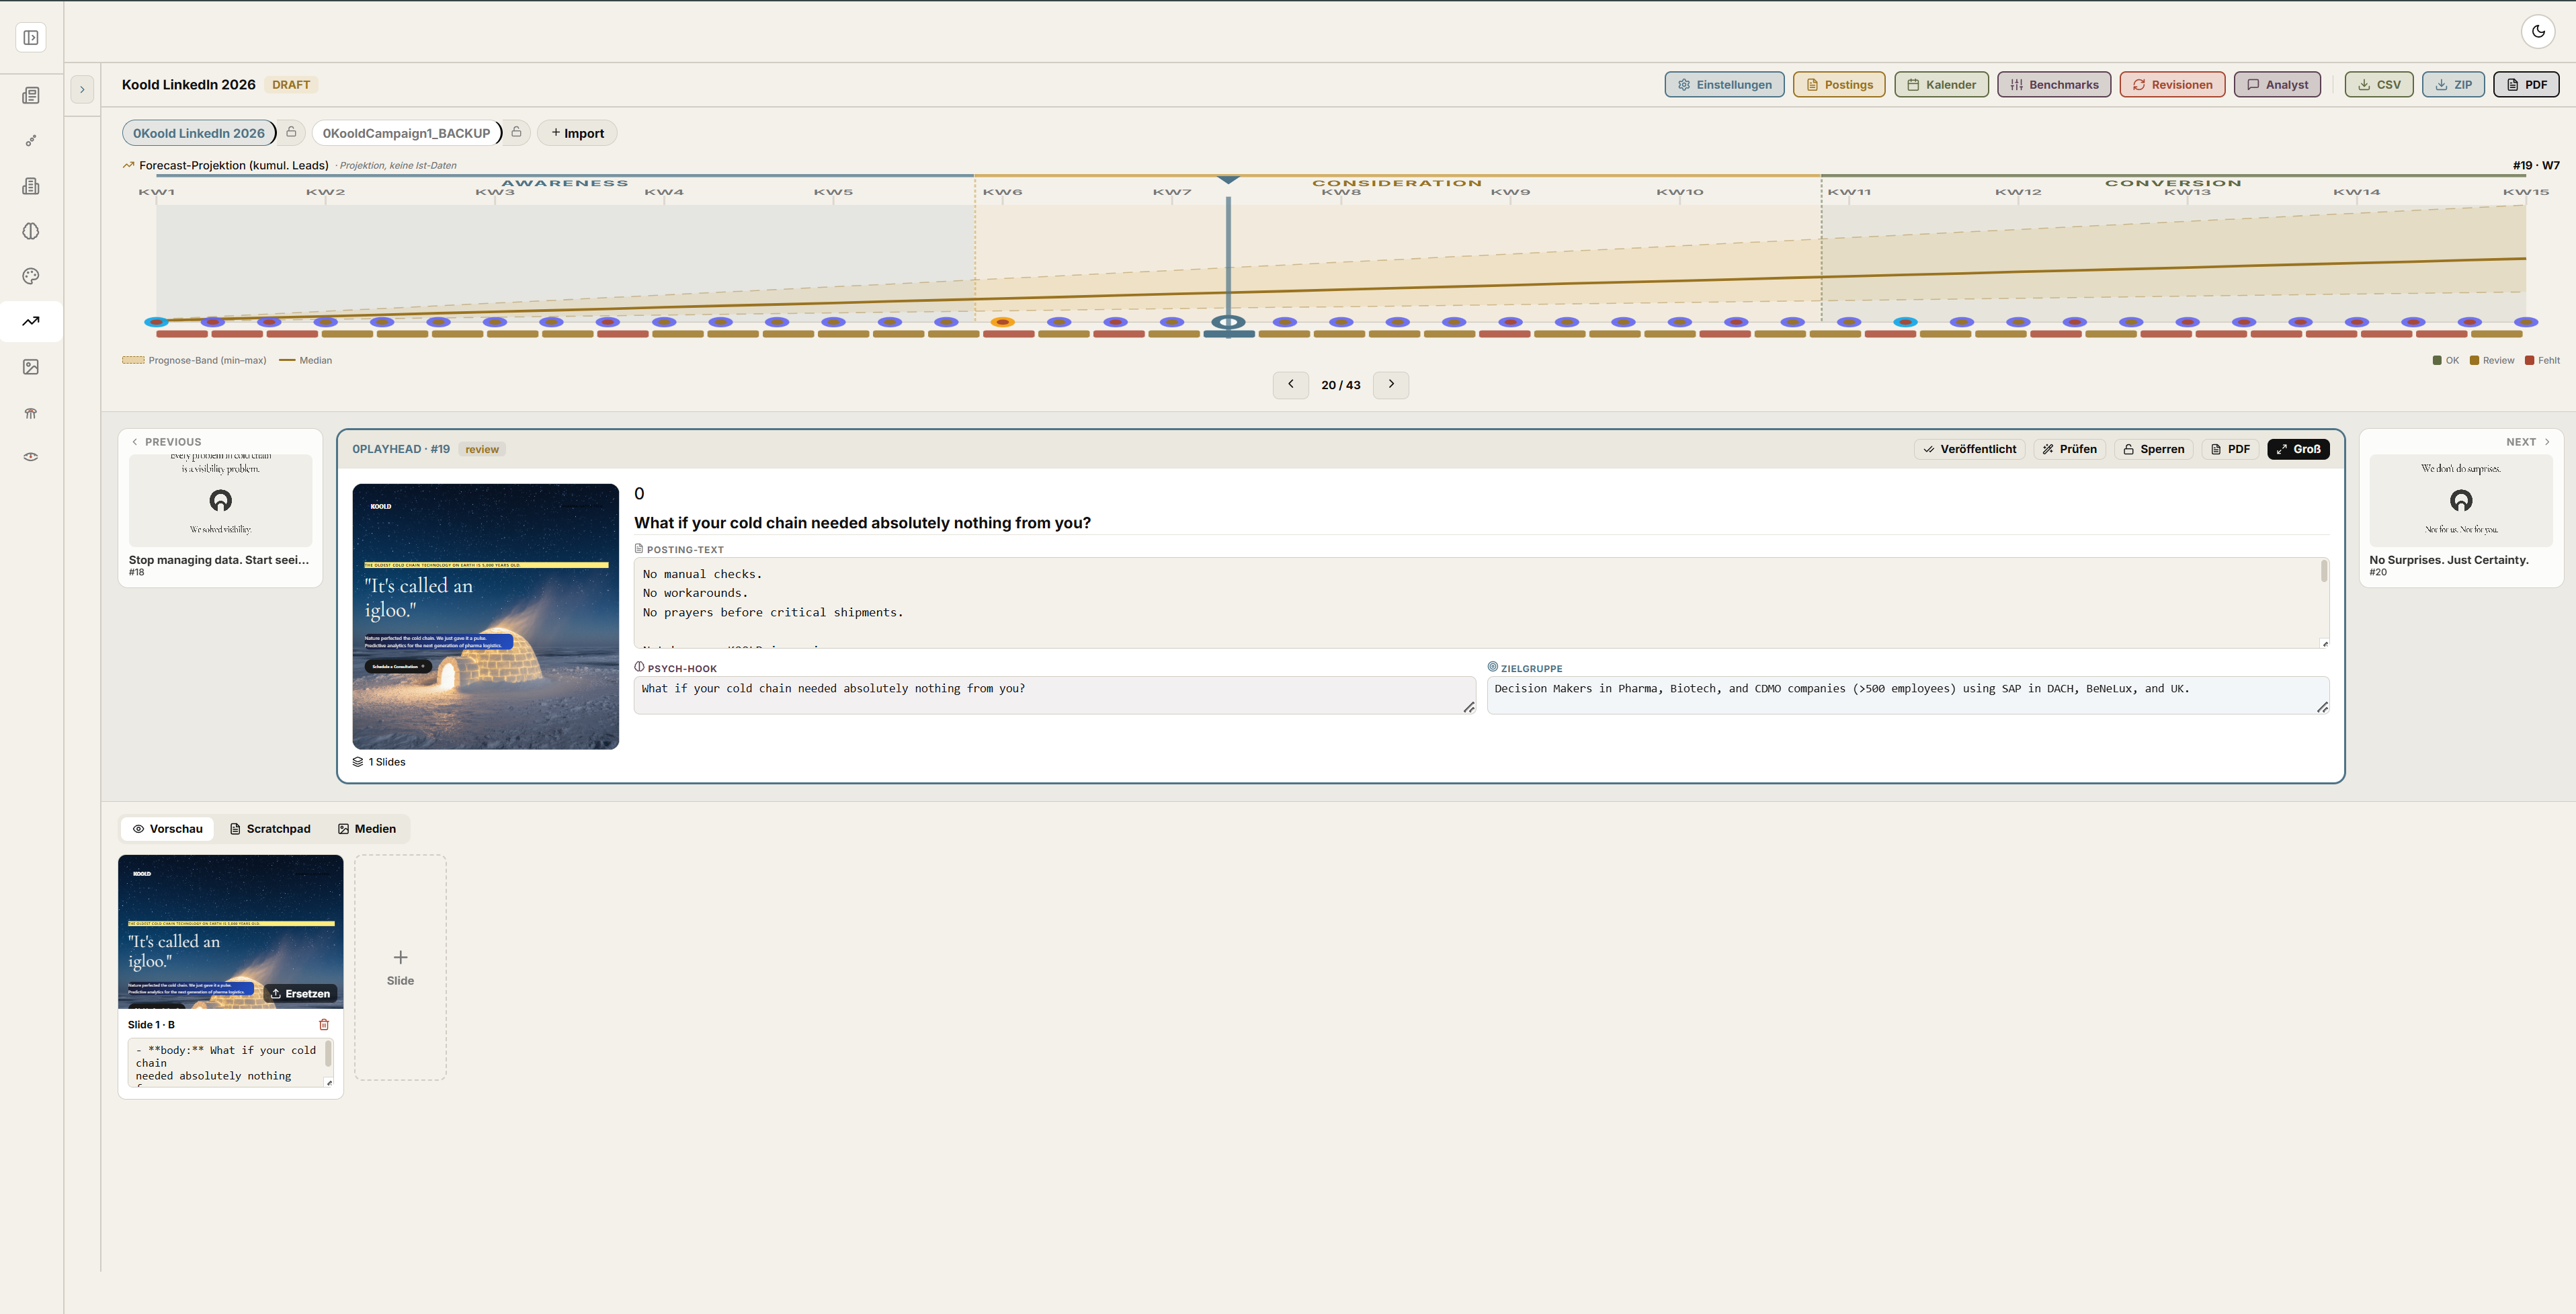Open the newspaper icon in sidebar
Screen dimensions: 2576x1314
(x=31, y=96)
